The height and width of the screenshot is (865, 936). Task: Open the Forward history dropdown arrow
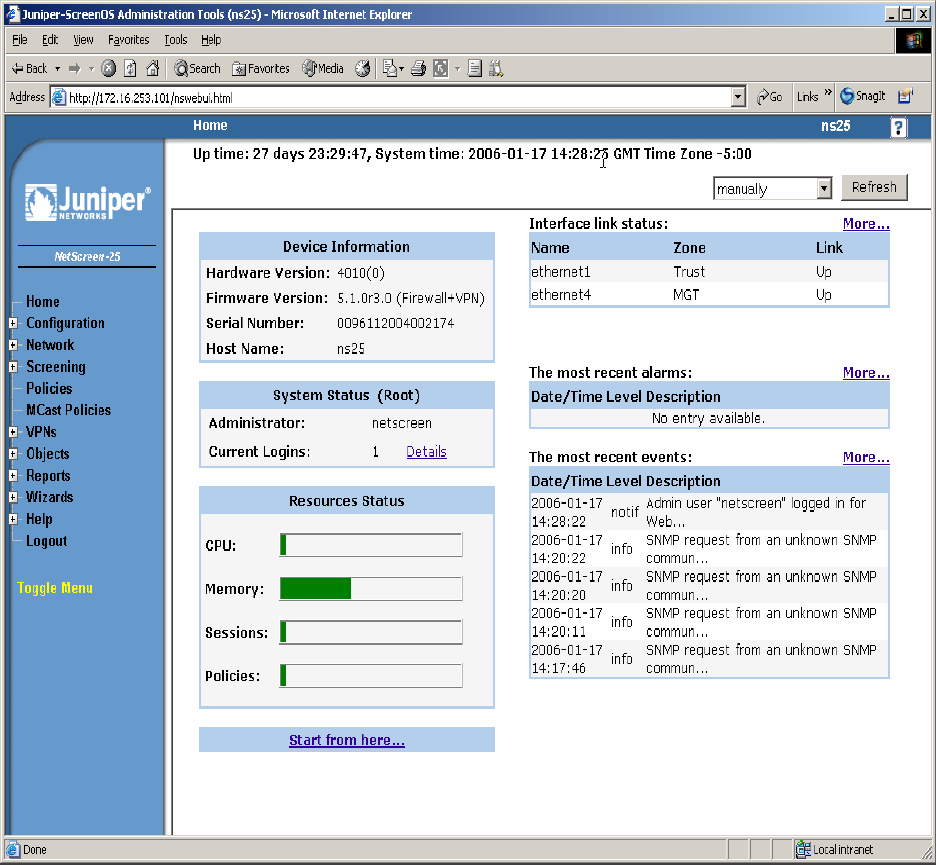pos(91,69)
